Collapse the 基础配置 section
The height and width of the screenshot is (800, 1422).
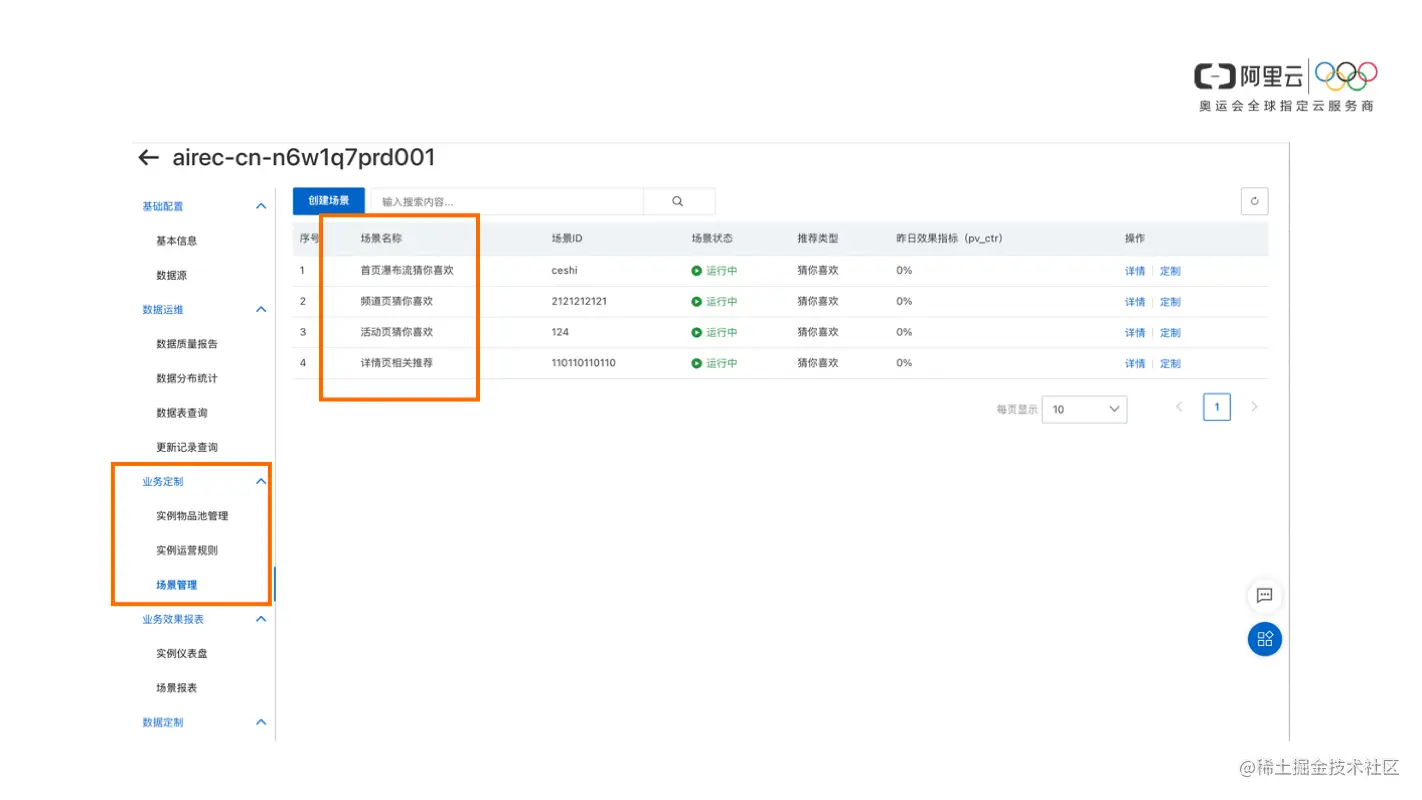[x=261, y=206]
